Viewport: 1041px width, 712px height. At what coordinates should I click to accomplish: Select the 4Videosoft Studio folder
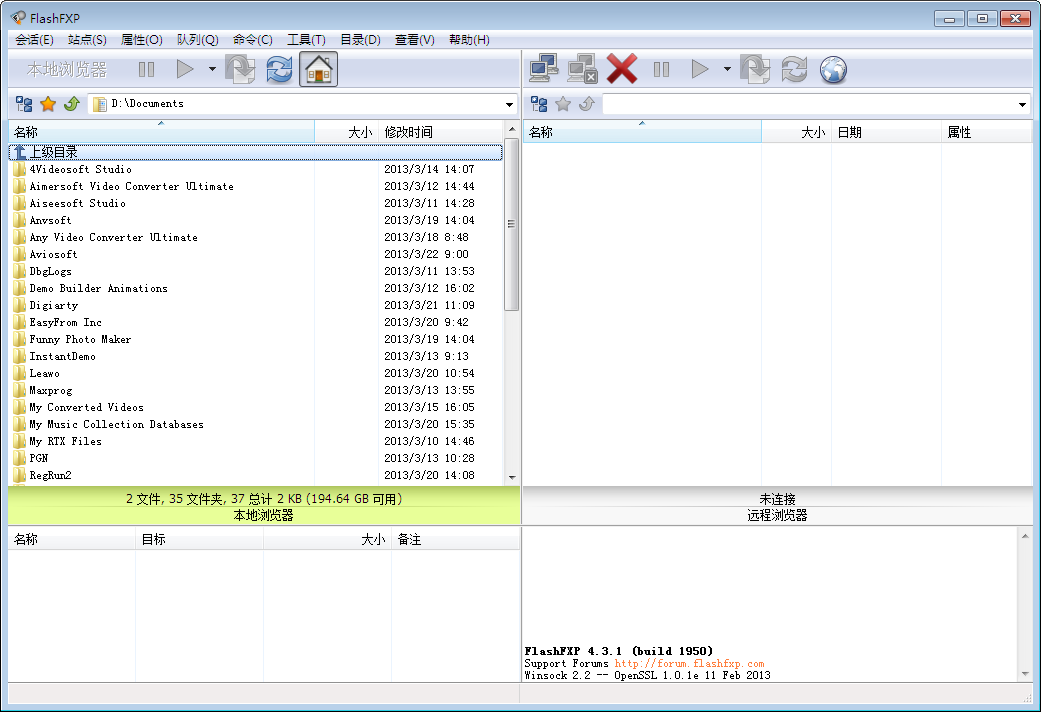pyautogui.click(x=256, y=169)
